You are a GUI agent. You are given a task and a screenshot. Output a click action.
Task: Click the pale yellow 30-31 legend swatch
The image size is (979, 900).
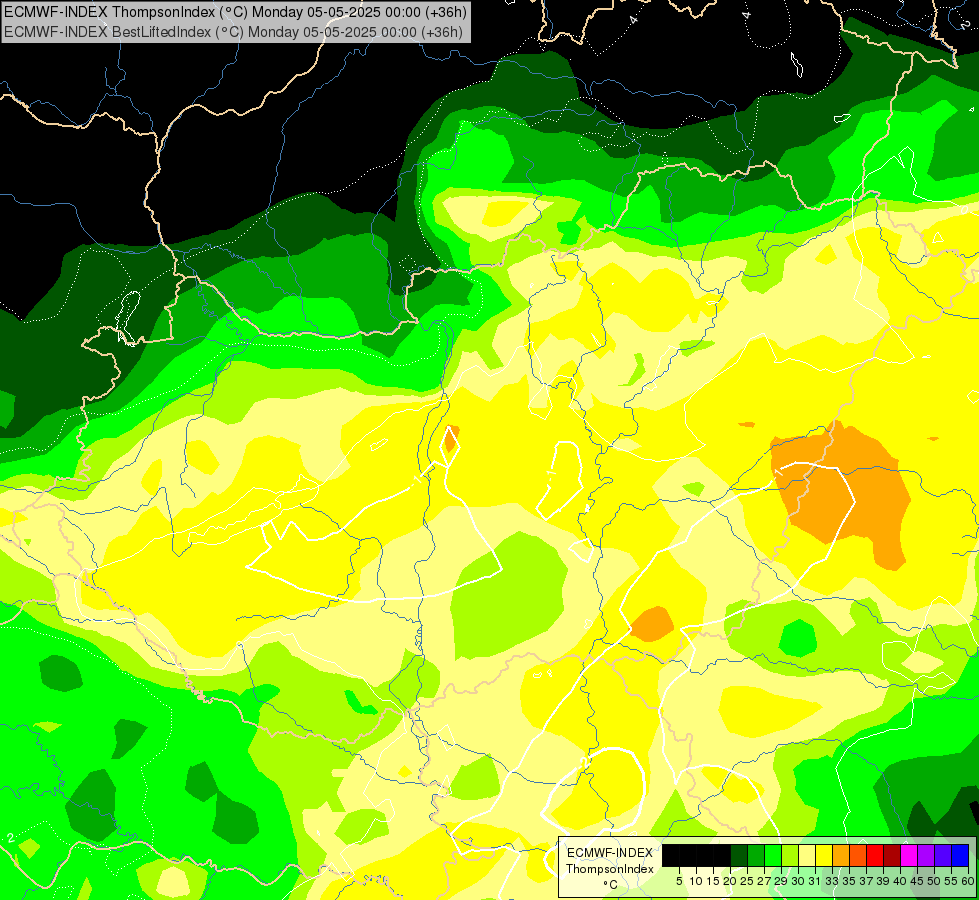807,856
